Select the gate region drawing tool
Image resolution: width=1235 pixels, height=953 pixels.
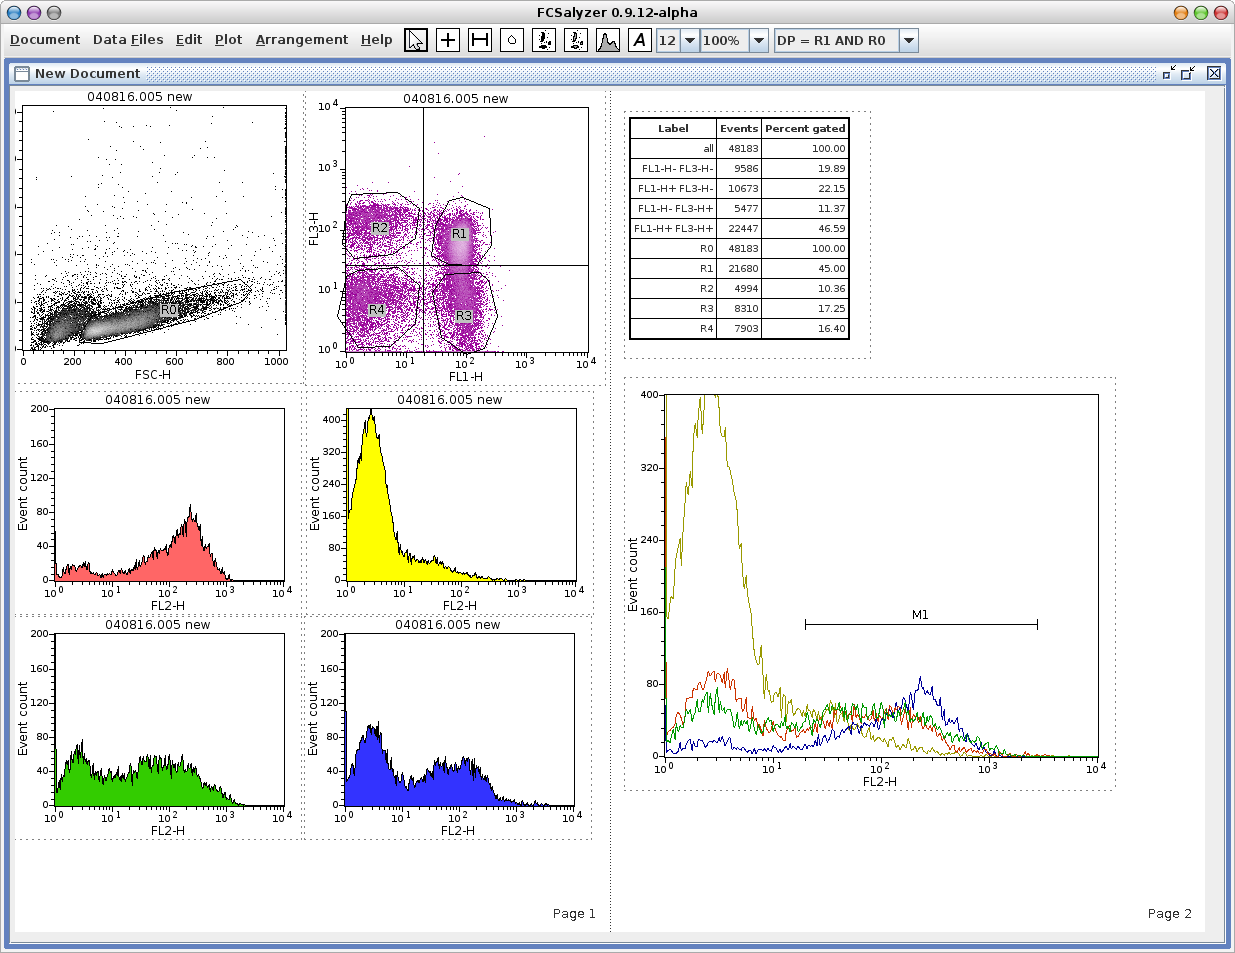[x=512, y=40]
